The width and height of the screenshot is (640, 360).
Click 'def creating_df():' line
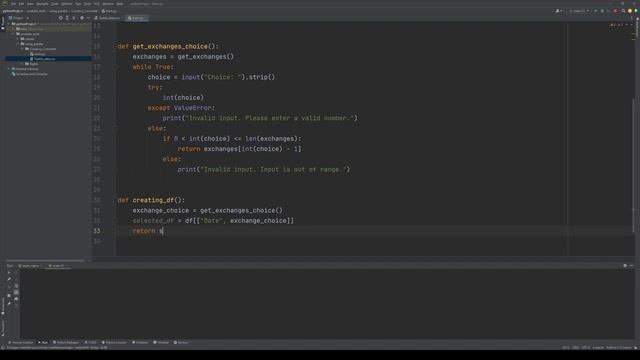click(151, 200)
